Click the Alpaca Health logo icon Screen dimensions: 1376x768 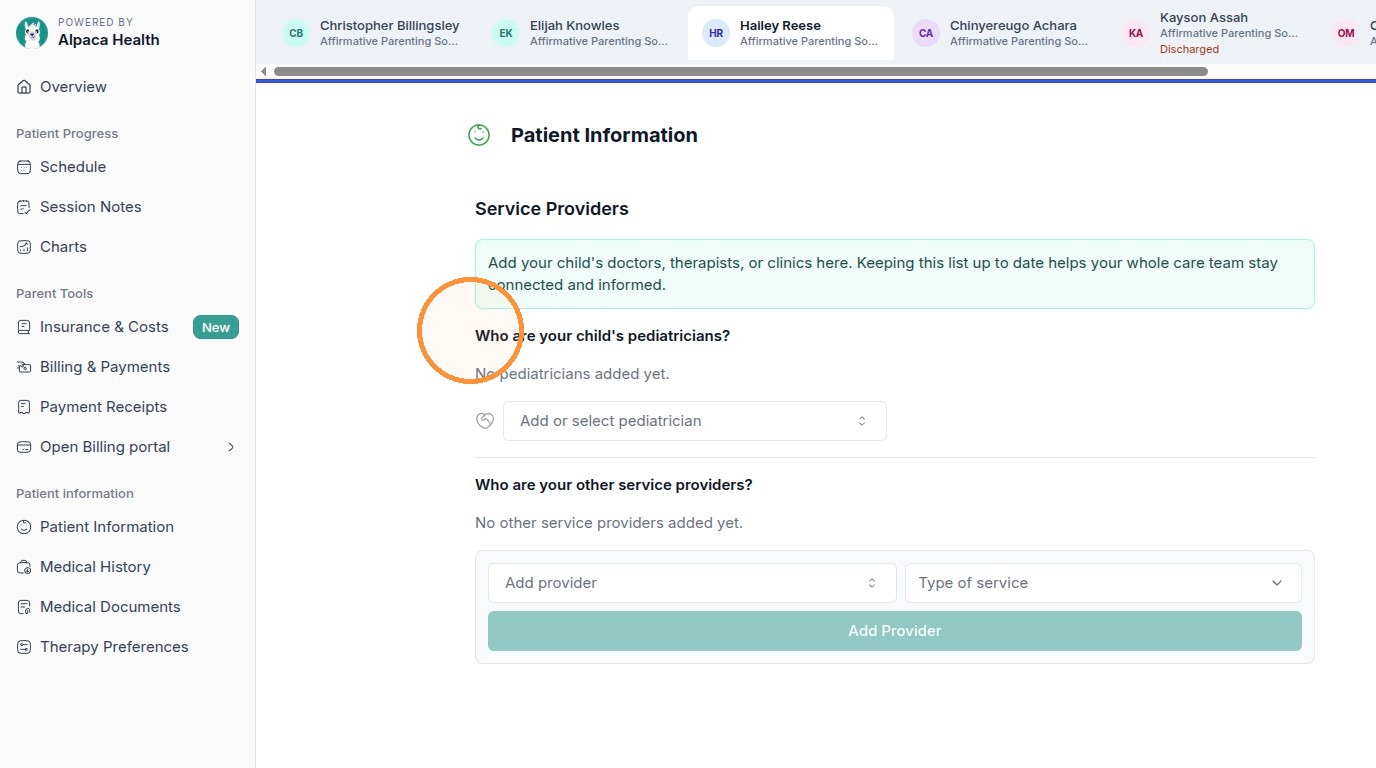(32, 32)
